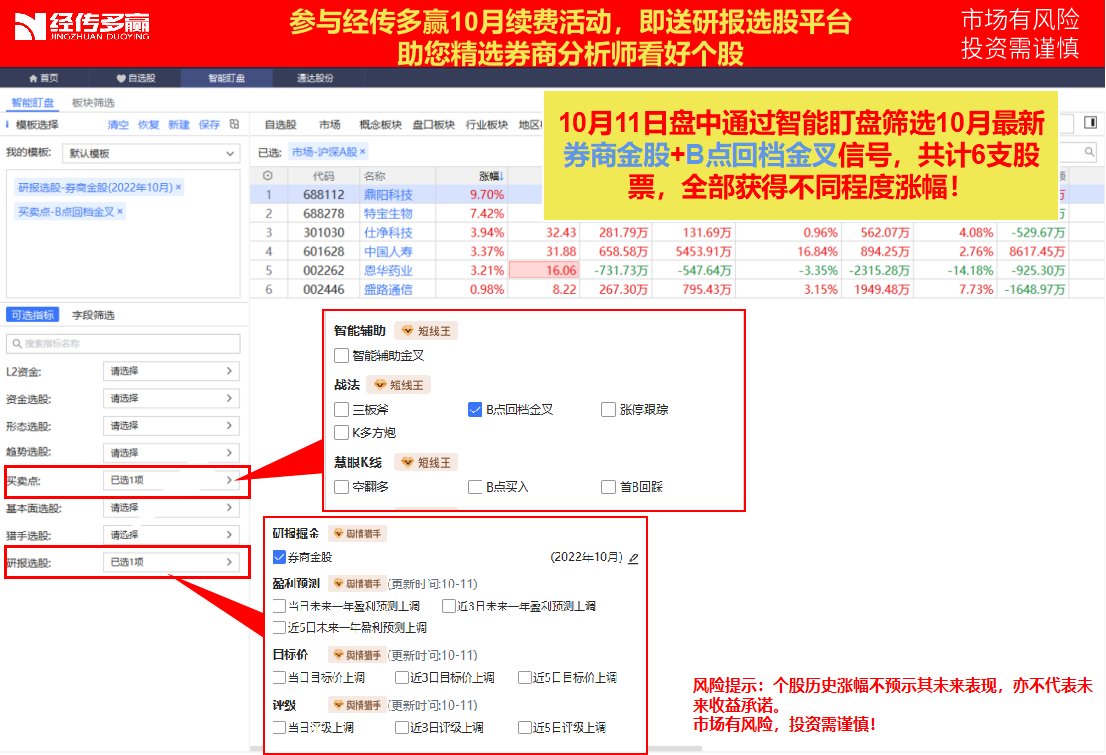The width and height of the screenshot is (1106, 755).
Task: Click the 舆情猎手 badge beside 研报掘金
Action: pos(358,534)
